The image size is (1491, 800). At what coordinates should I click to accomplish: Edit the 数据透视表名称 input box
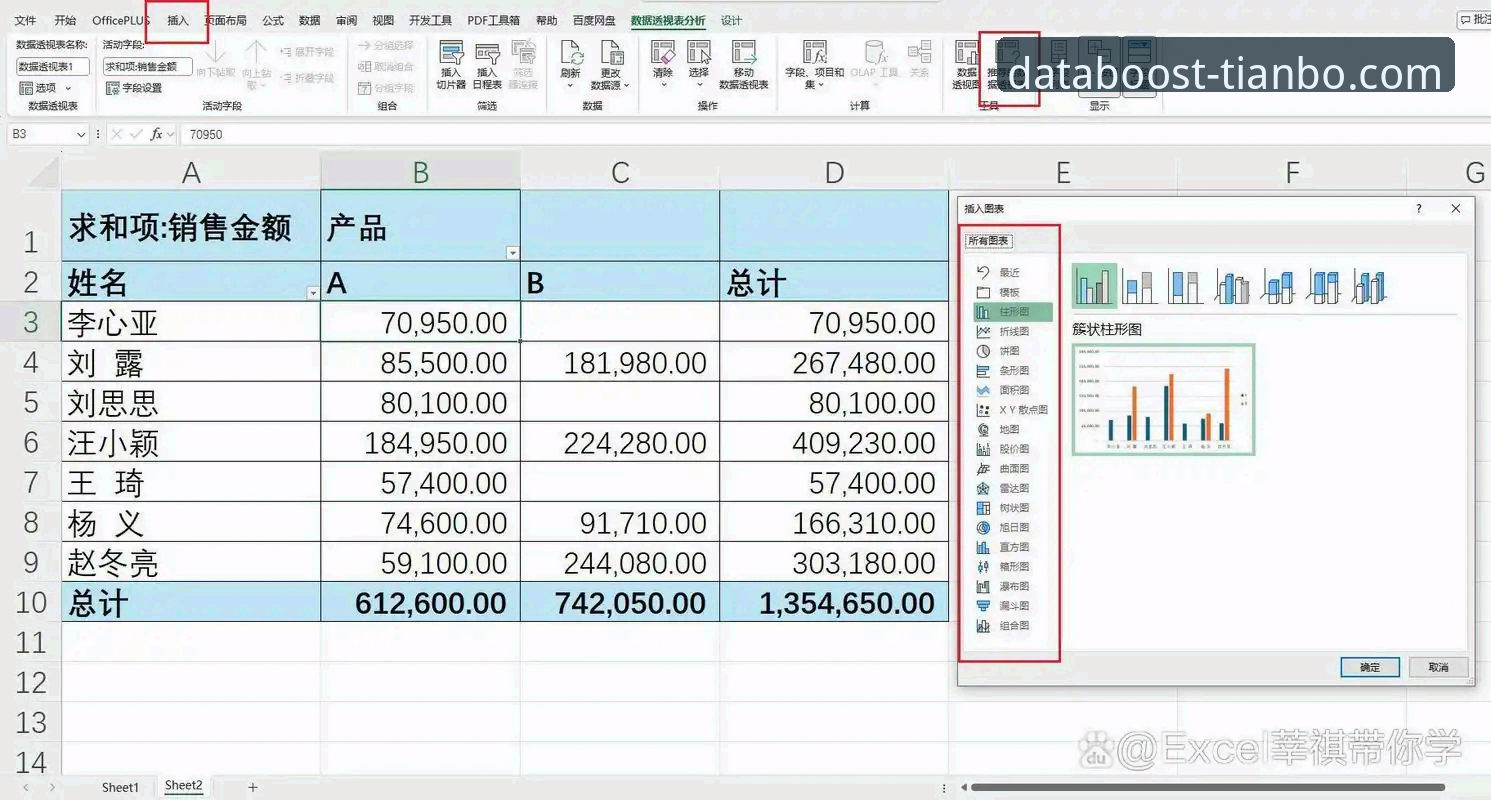pos(53,66)
